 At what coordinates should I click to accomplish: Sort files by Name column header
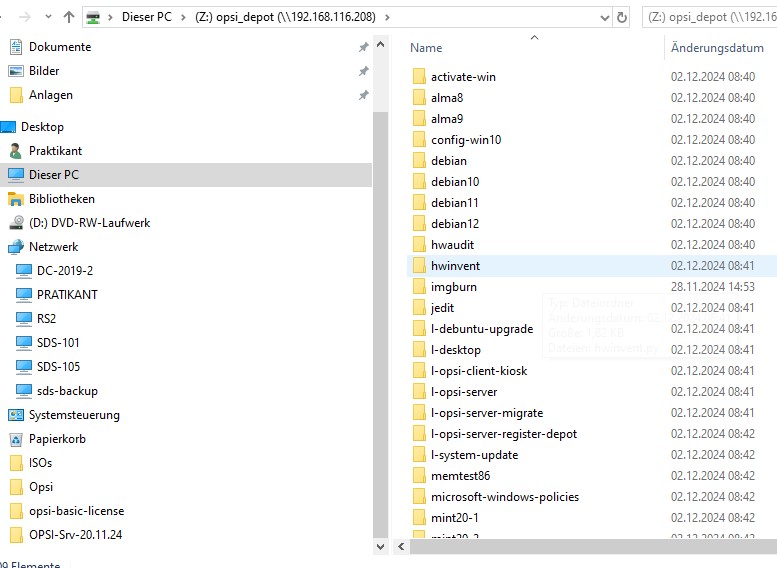point(426,48)
